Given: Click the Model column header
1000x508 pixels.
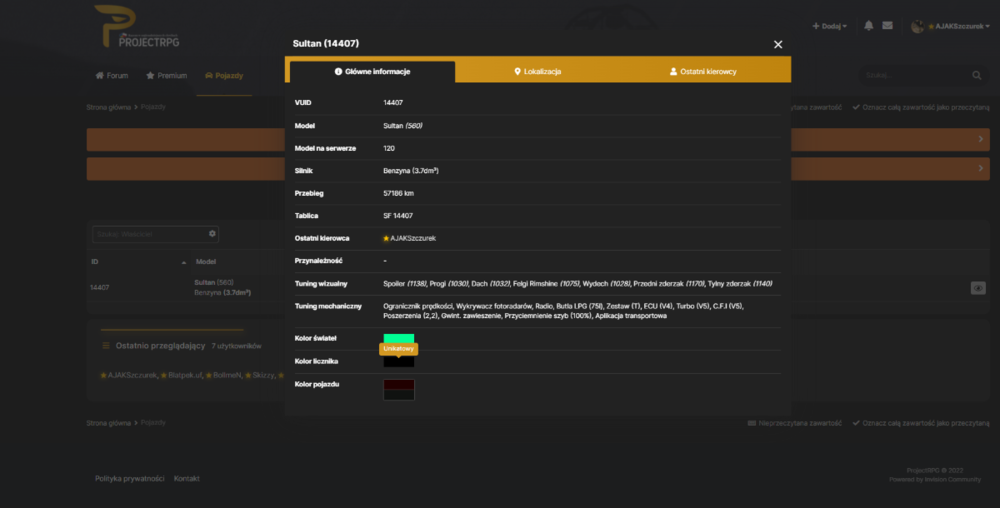Looking at the screenshot, I should pyautogui.click(x=205, y=261).
